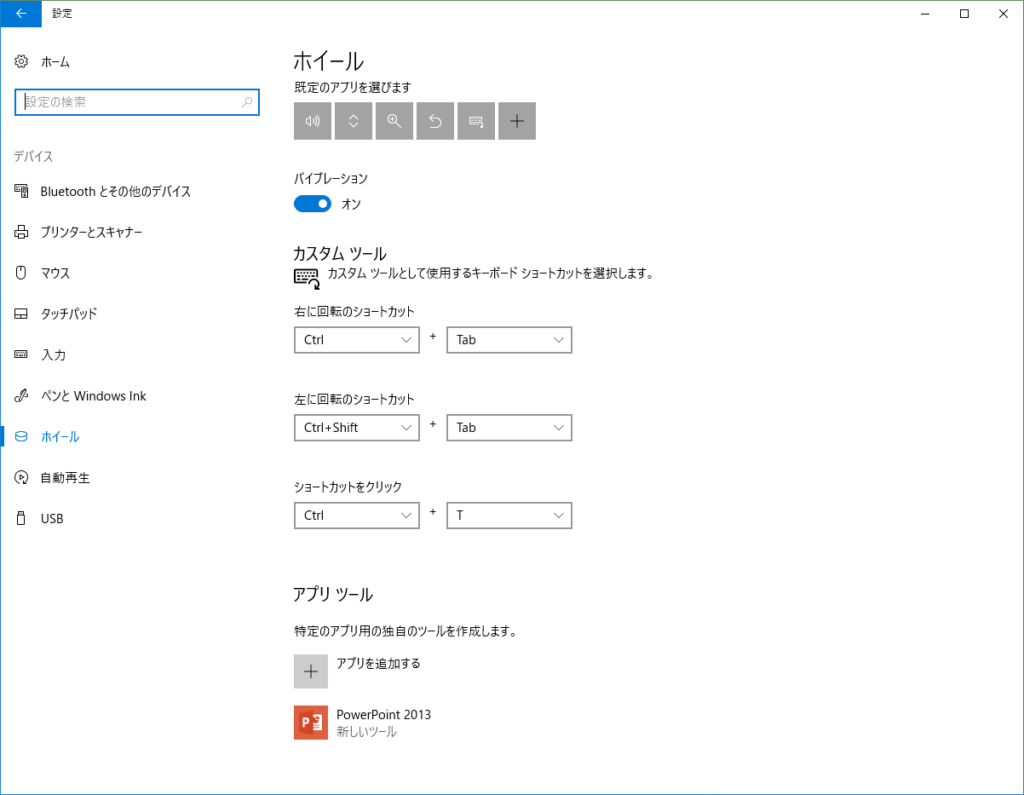Image resolution: width=1024 pixels, height=795 pixels.
Task: Open the Ctrl modifier dropdown for right rotation
Action: click(357, 340)
